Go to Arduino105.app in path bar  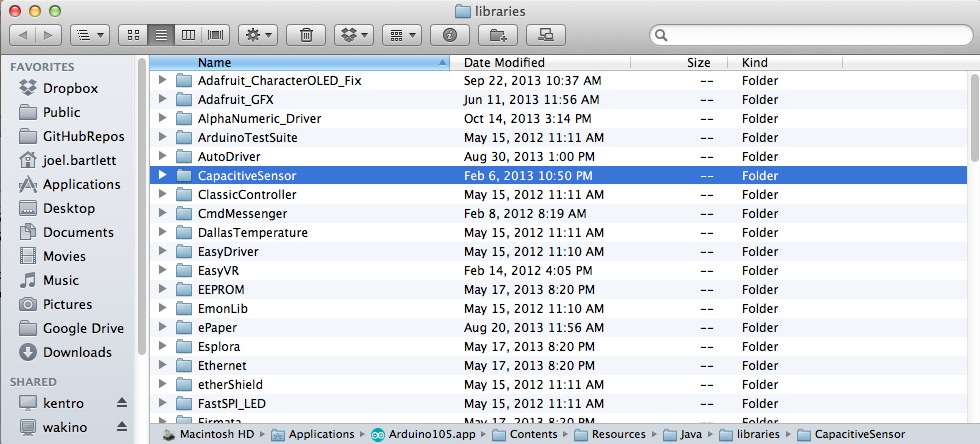click(x=423, y=434)
